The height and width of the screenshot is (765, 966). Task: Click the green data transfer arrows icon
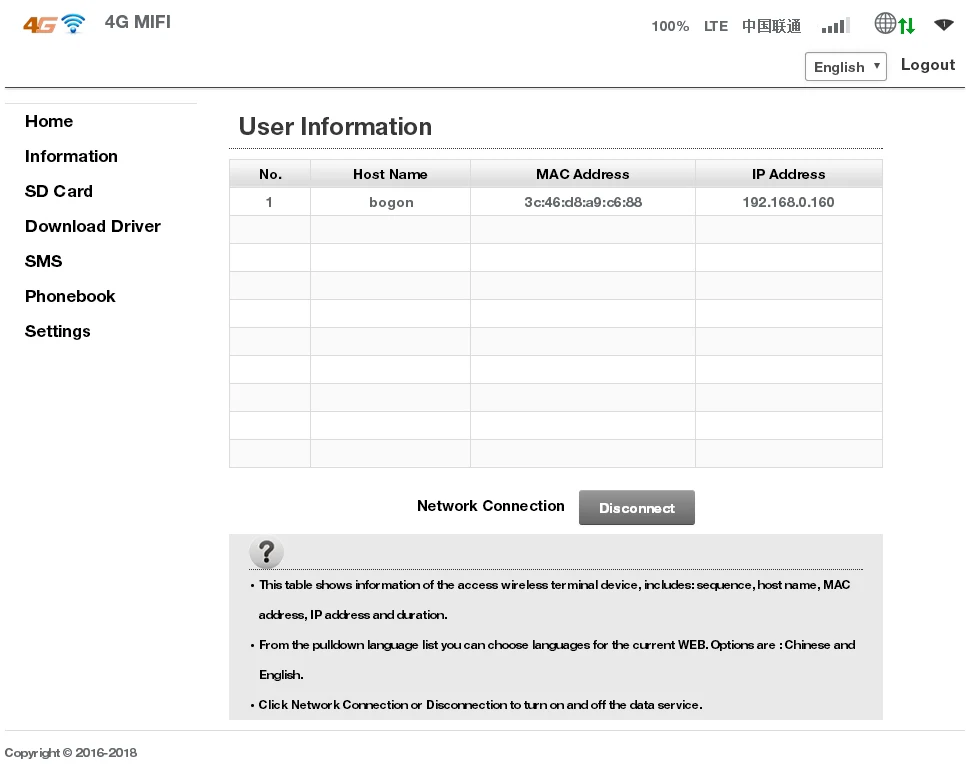coord(906,26)
